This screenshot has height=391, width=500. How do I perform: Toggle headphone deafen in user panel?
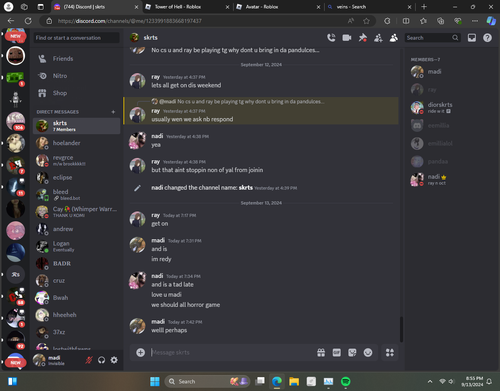101,360
